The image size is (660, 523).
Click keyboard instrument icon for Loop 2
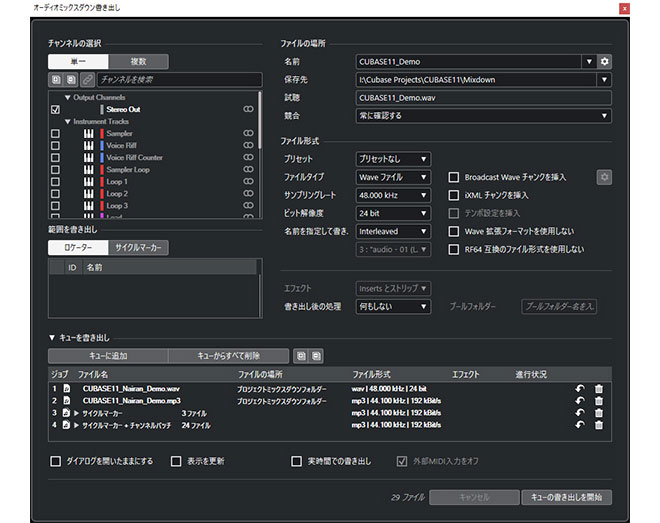(88, 194)
